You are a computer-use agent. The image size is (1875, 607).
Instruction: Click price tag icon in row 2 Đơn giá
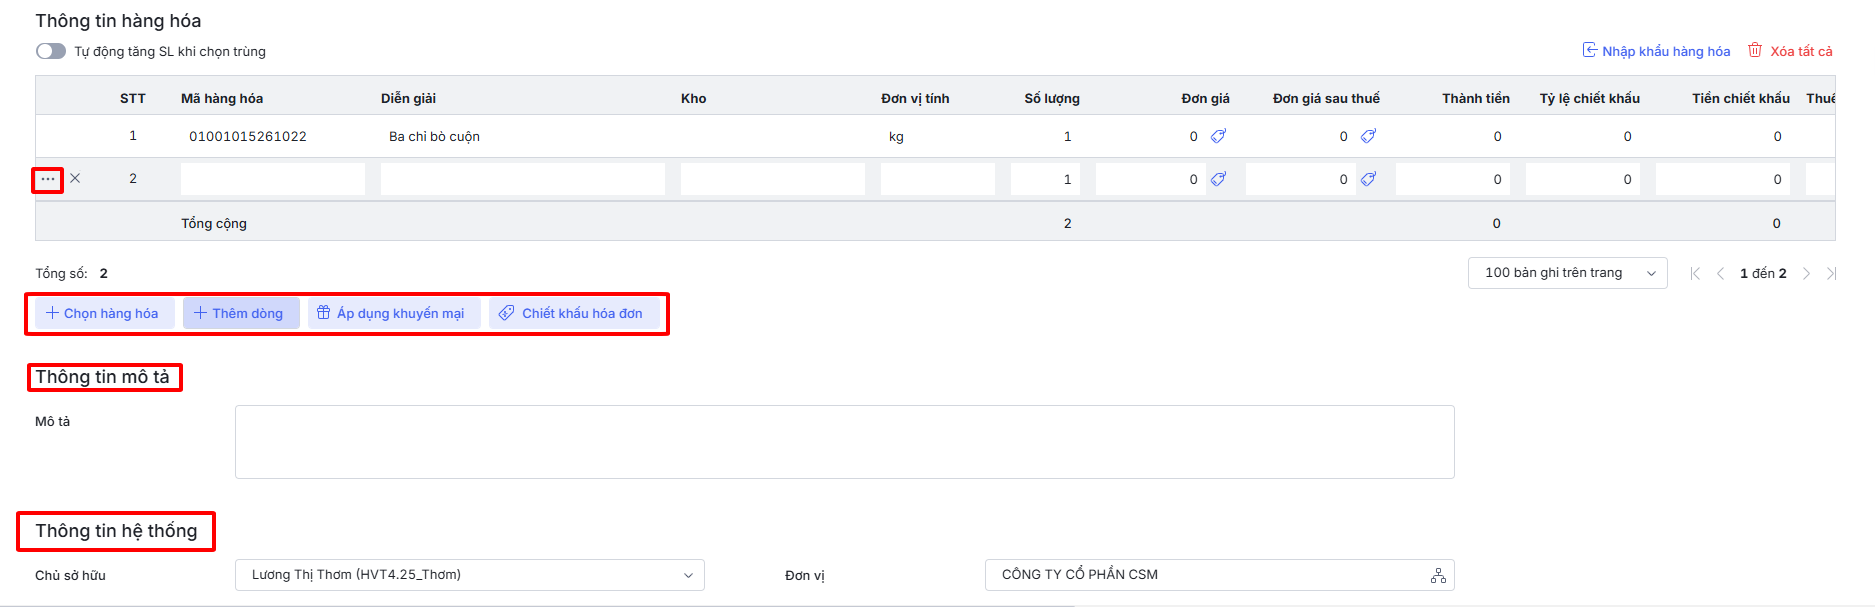pos(1218,179)
